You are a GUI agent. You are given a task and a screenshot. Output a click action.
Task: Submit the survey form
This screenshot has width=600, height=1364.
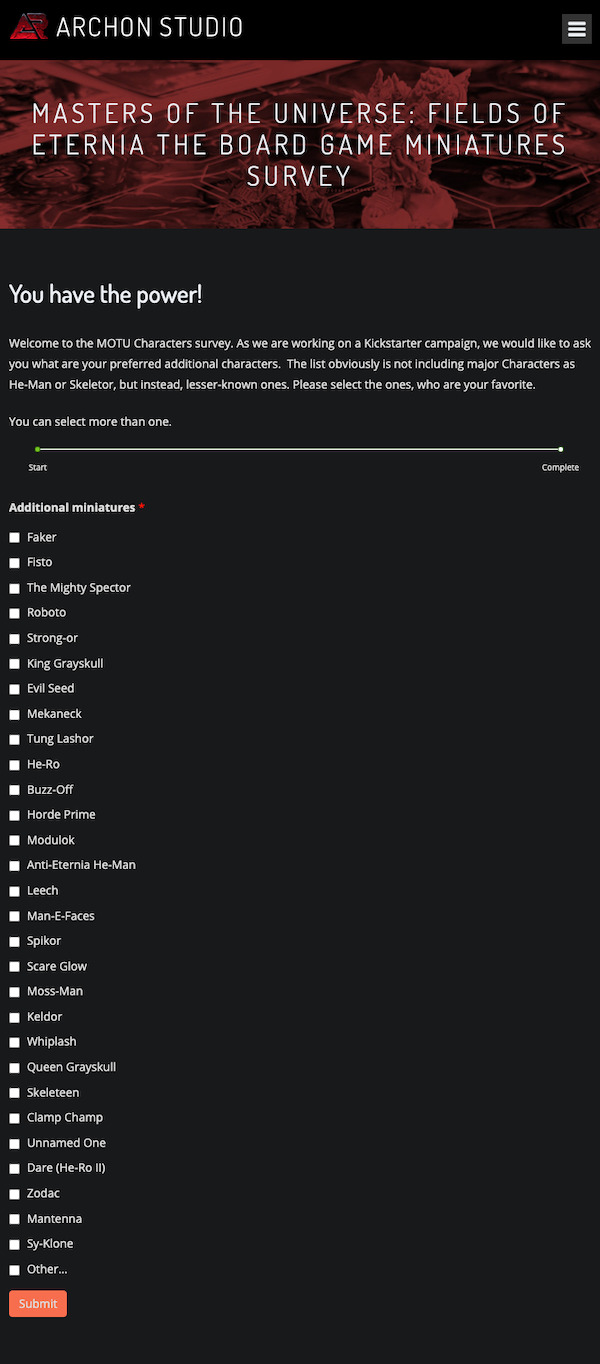tap(38, 1303)
